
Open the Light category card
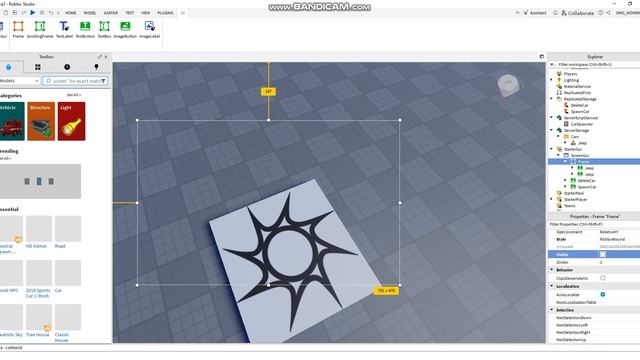pyautogui.click(x=71, y=121)
